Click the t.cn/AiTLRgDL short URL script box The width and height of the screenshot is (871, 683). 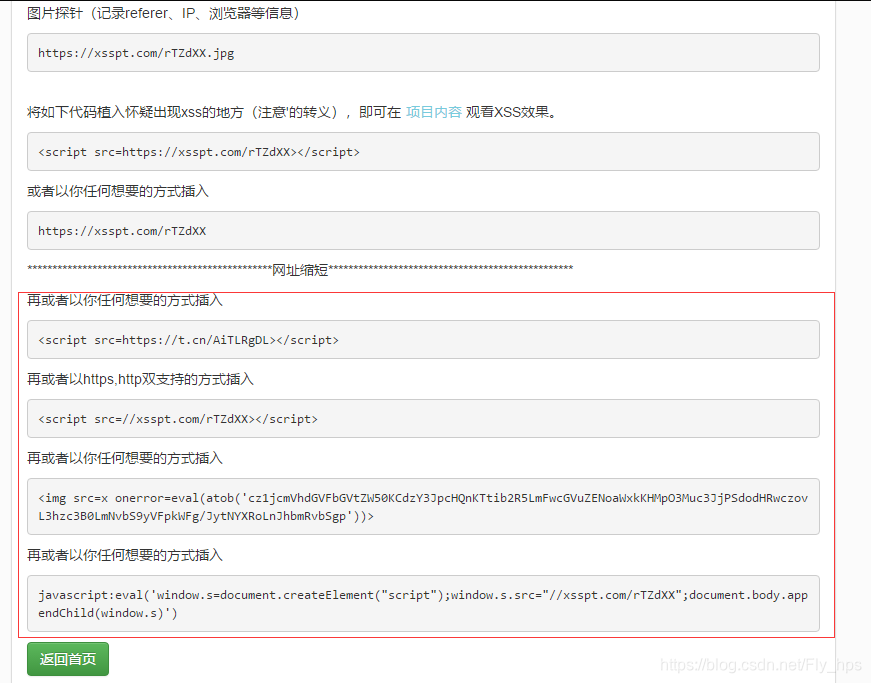pyautogui.click(x=423, y=339)
